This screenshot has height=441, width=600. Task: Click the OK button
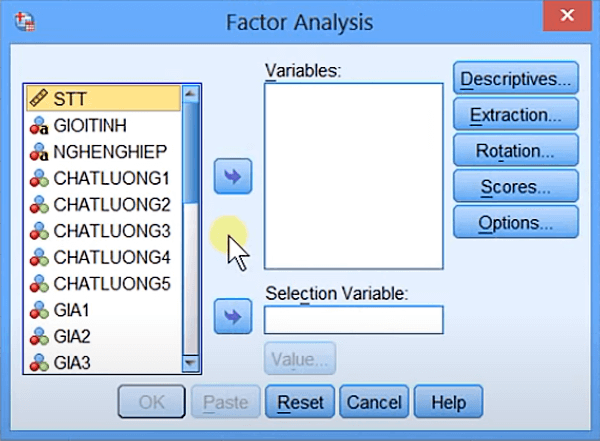(152, 402)
